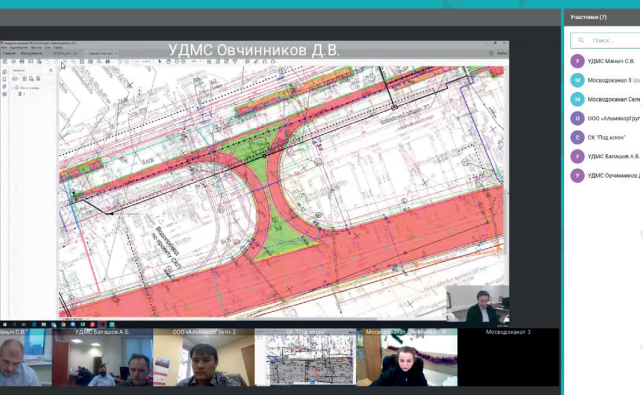This screenshot has width=643, height=395.
Task: Click the new bookmark icon
Action: 32,79
